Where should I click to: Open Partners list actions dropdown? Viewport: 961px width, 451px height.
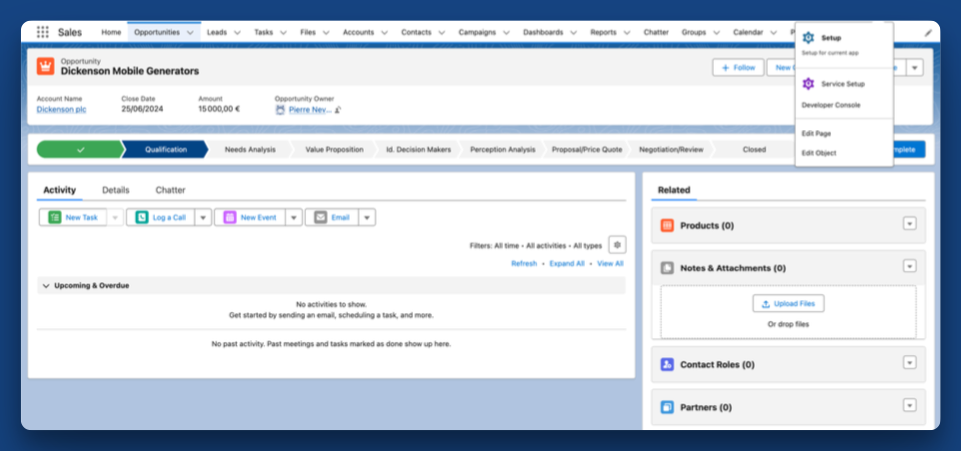910,405
